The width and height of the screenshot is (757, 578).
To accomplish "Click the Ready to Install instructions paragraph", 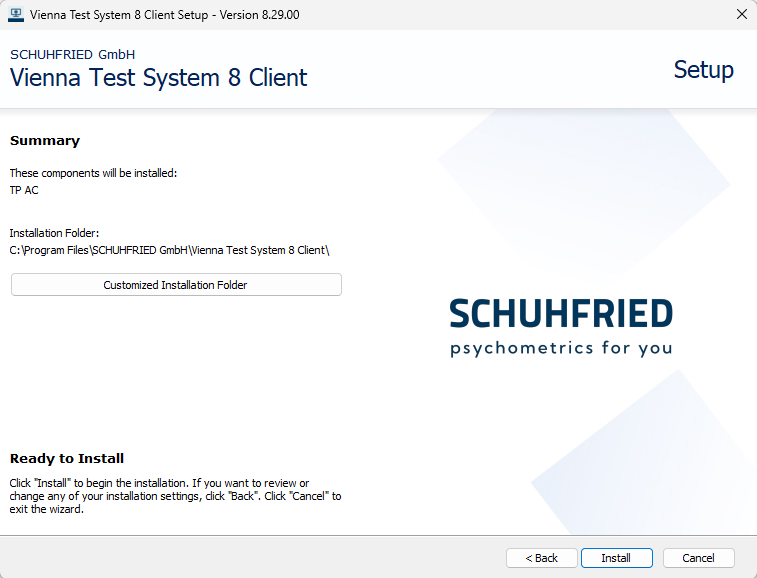I will 175,496.
